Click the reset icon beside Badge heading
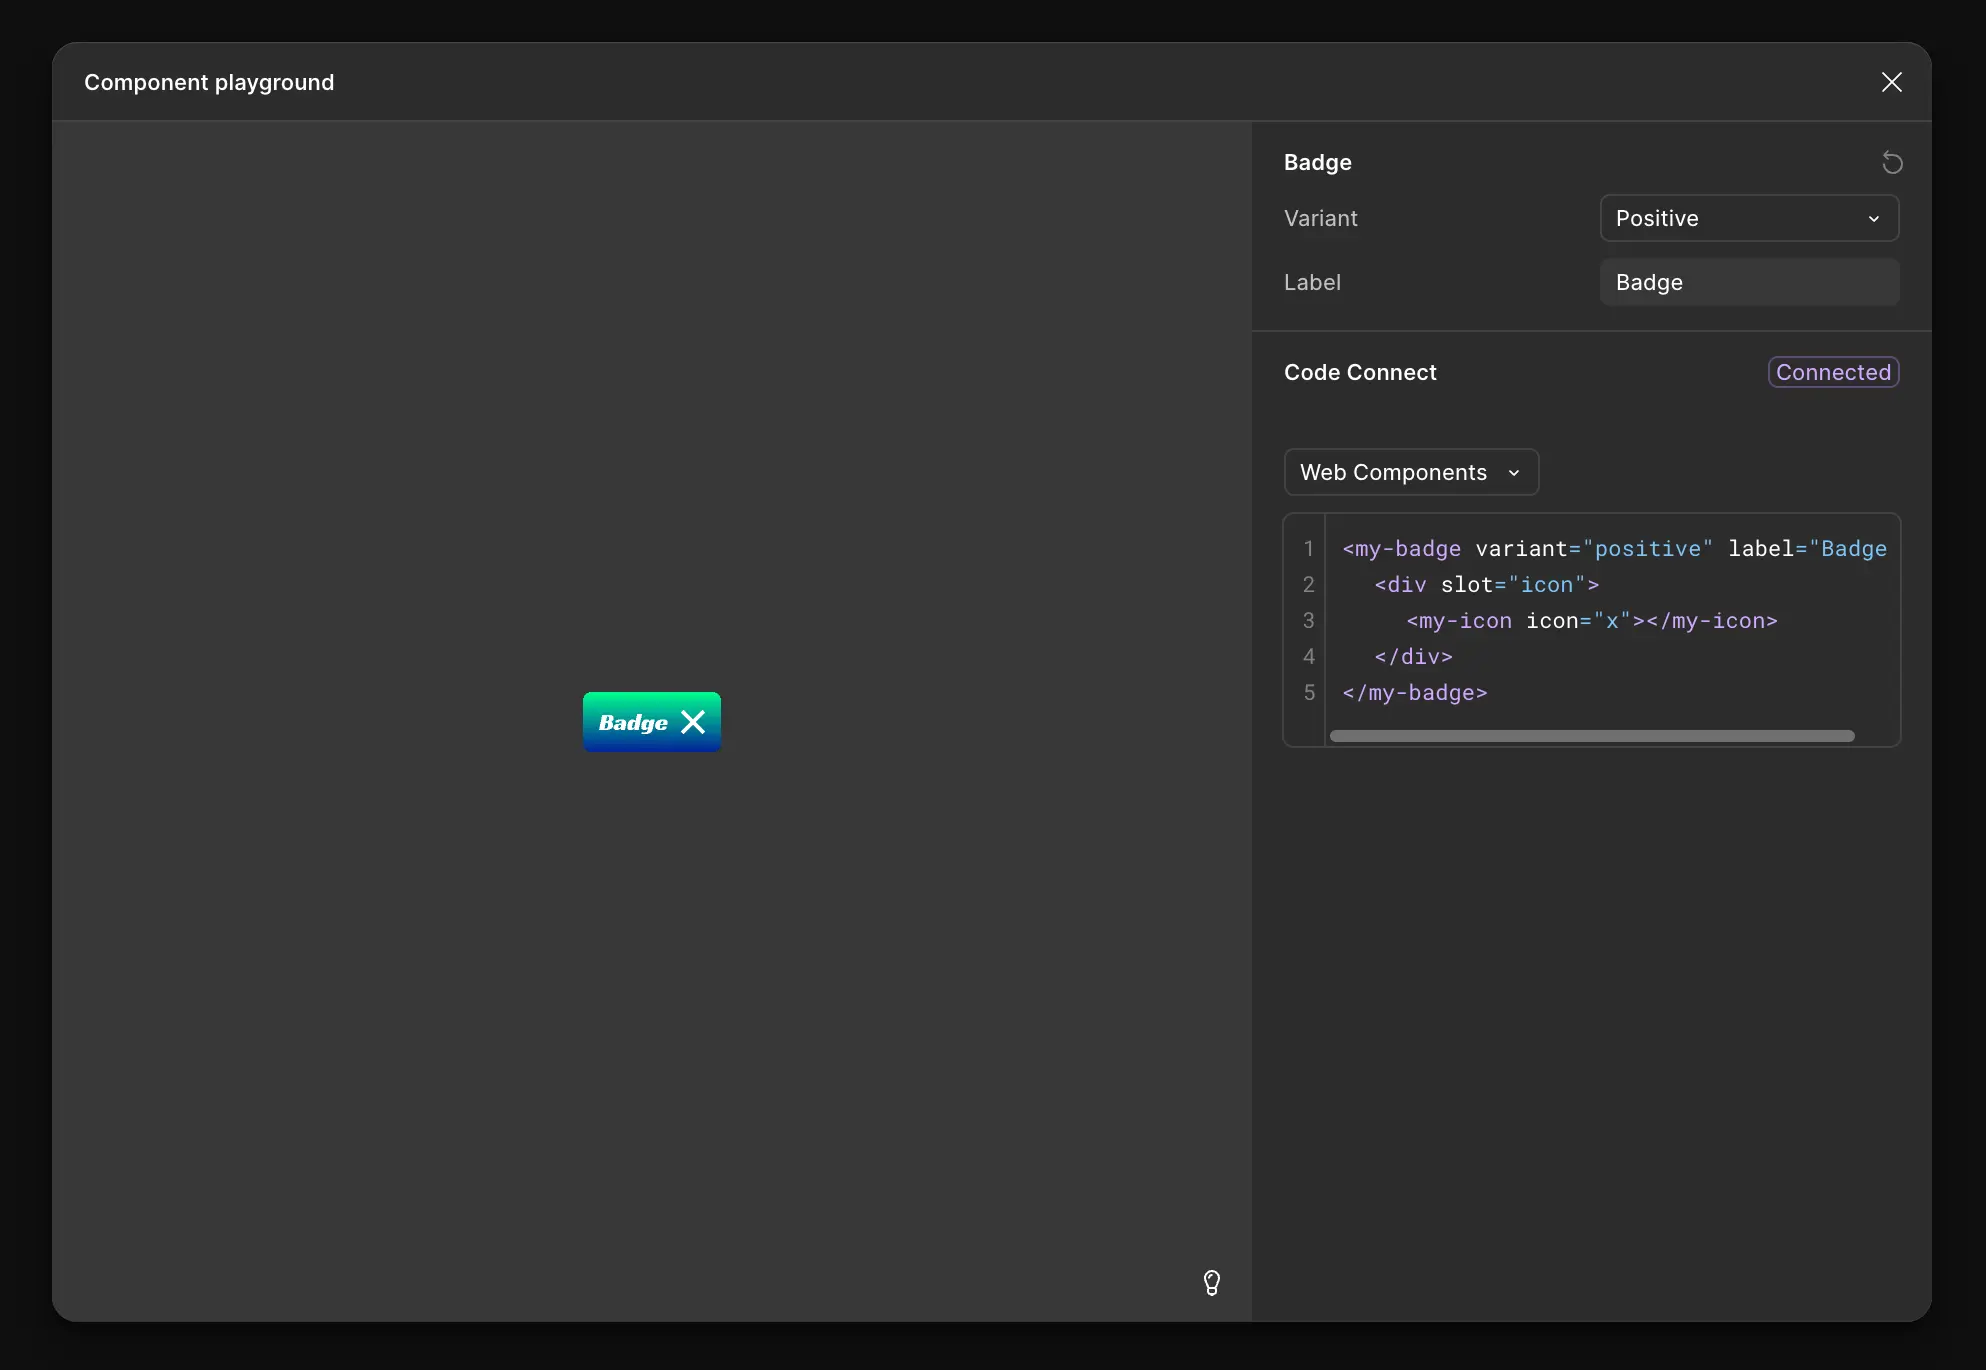Screen dimensions: 1986x1370 1892,162
